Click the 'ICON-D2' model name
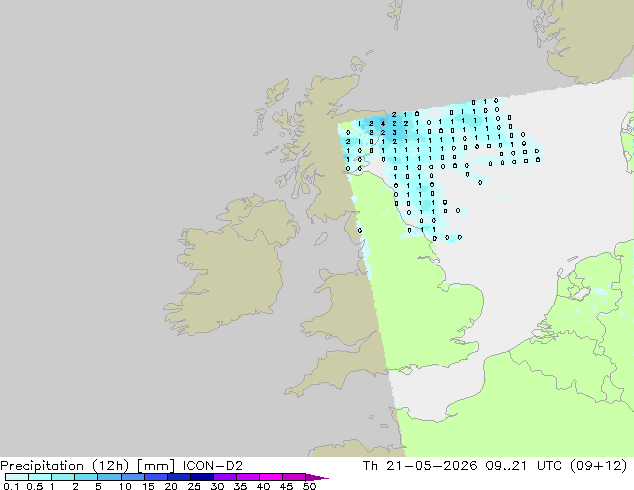The image size is (634, 490). tap(213, 466)
